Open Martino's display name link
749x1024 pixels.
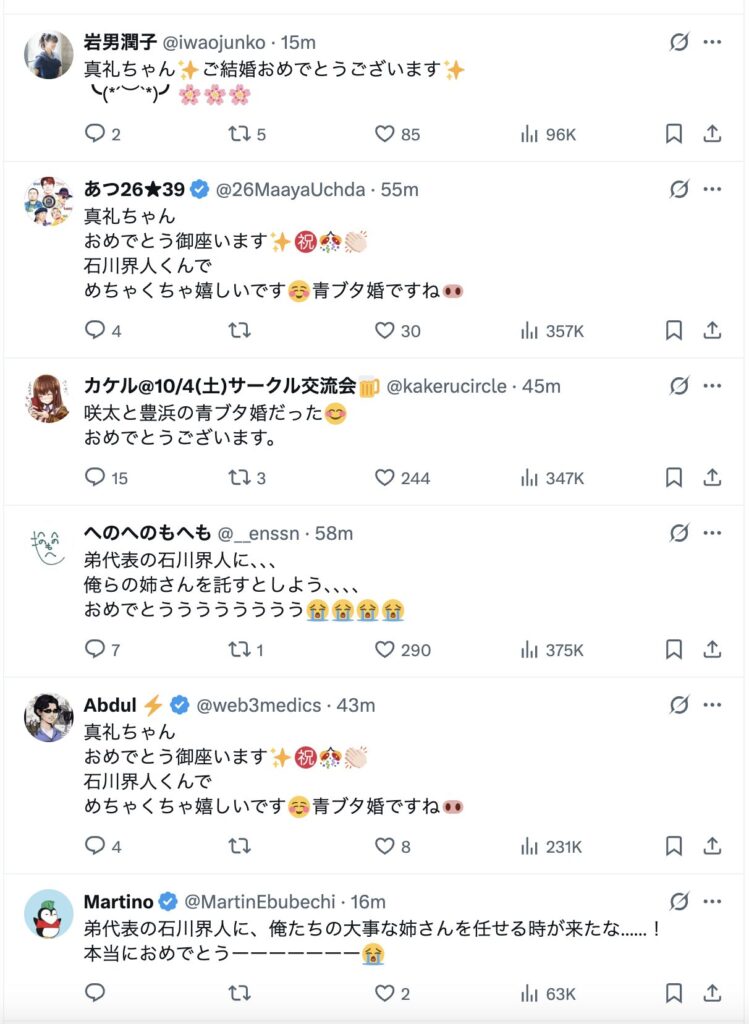pyautogui.click(x=118, y=902)
